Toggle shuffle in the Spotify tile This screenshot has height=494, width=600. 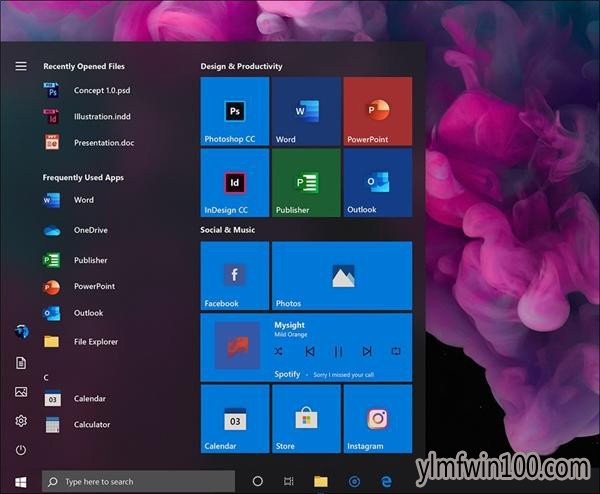[279, 351]
